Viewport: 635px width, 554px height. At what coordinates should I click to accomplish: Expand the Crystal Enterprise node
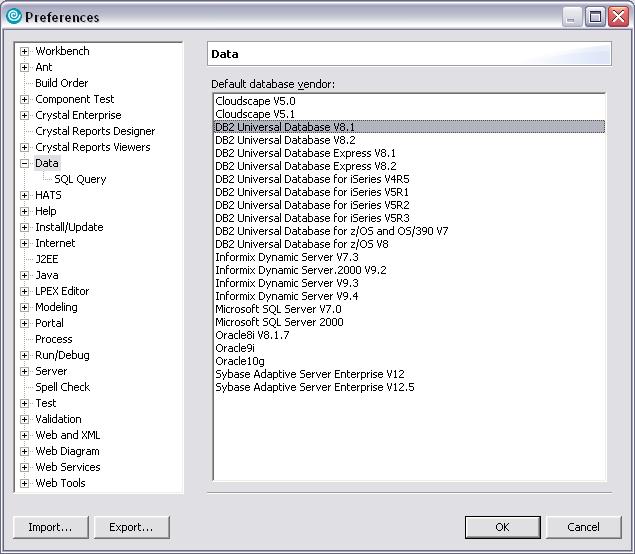coord(24,115)
